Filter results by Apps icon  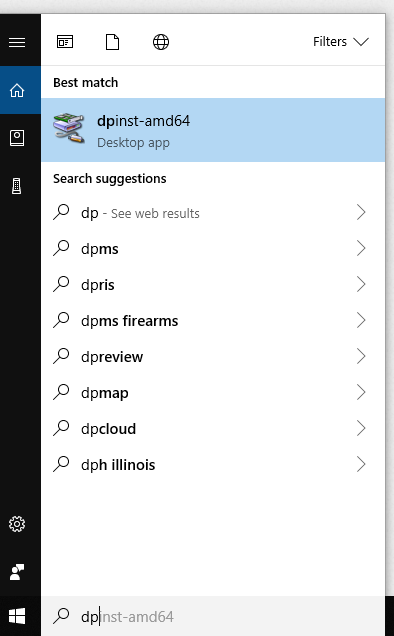(65, 42)
